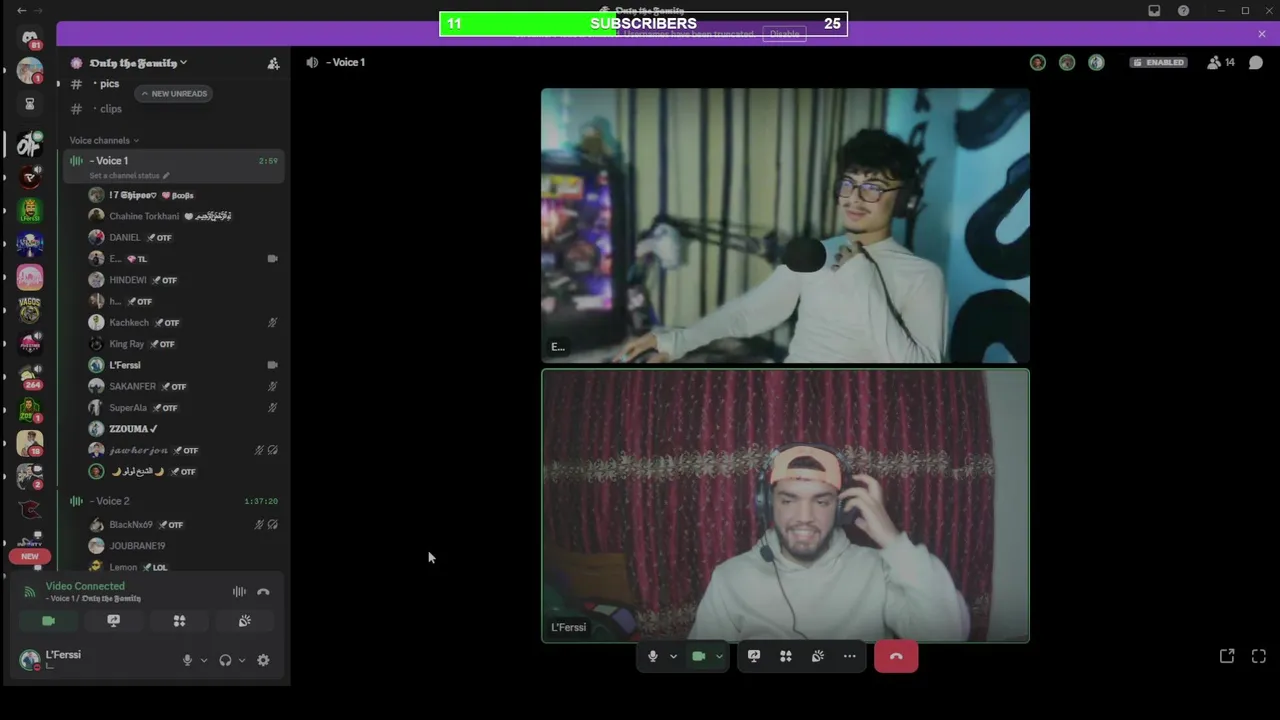1280x720 pixels.
Task: Share your screen from bottom-left panel
Action: 114,621
